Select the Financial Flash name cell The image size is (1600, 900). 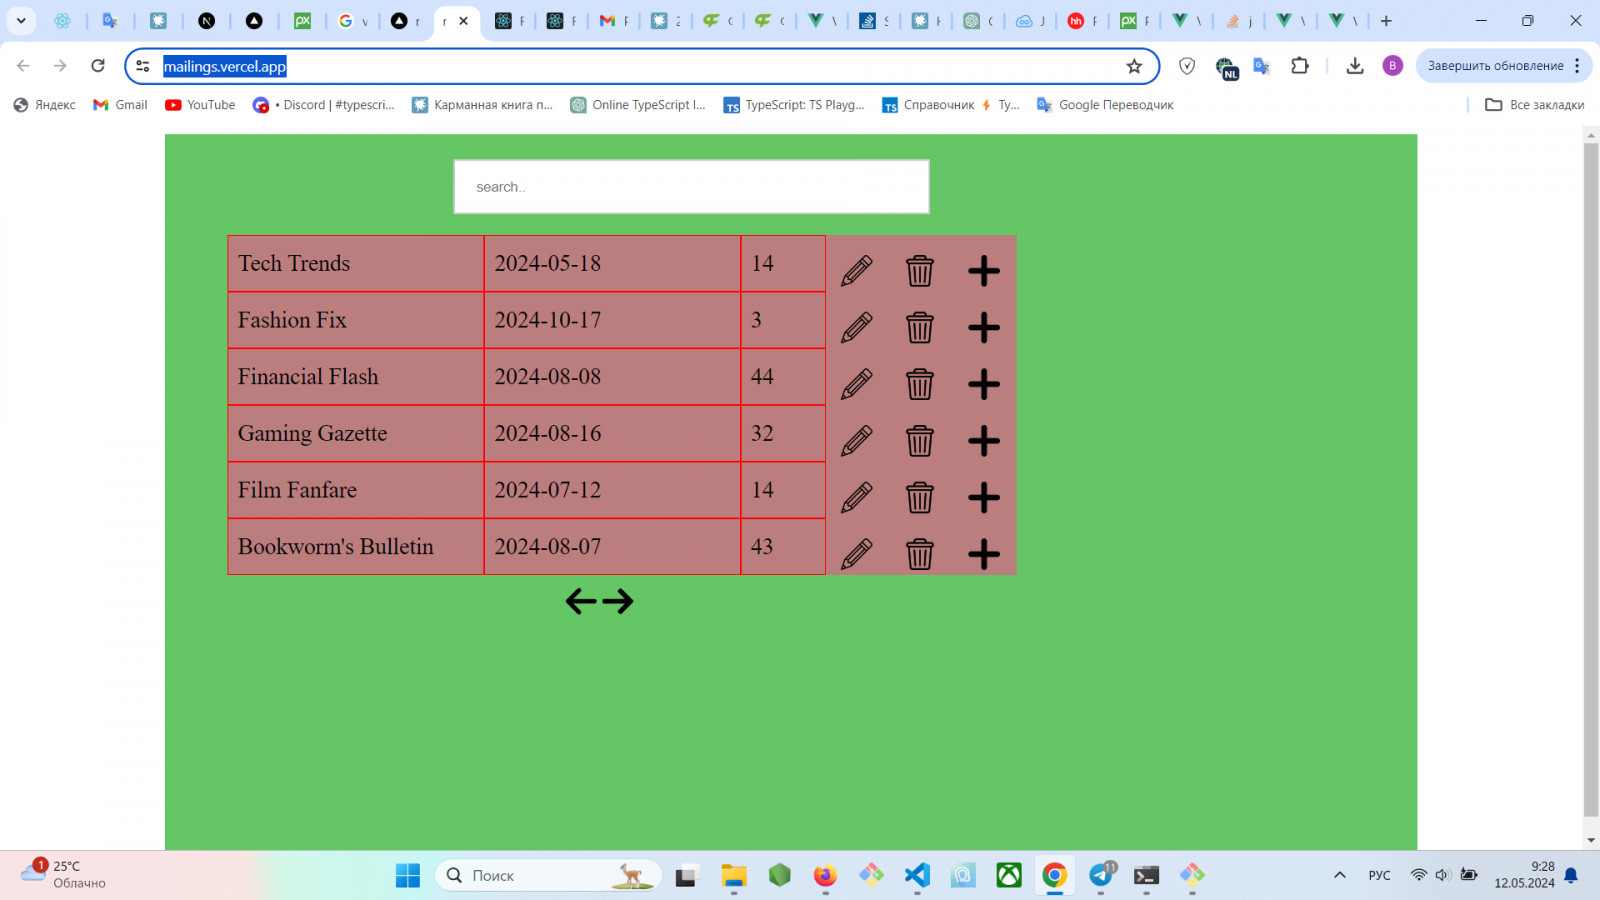point(356,377)
